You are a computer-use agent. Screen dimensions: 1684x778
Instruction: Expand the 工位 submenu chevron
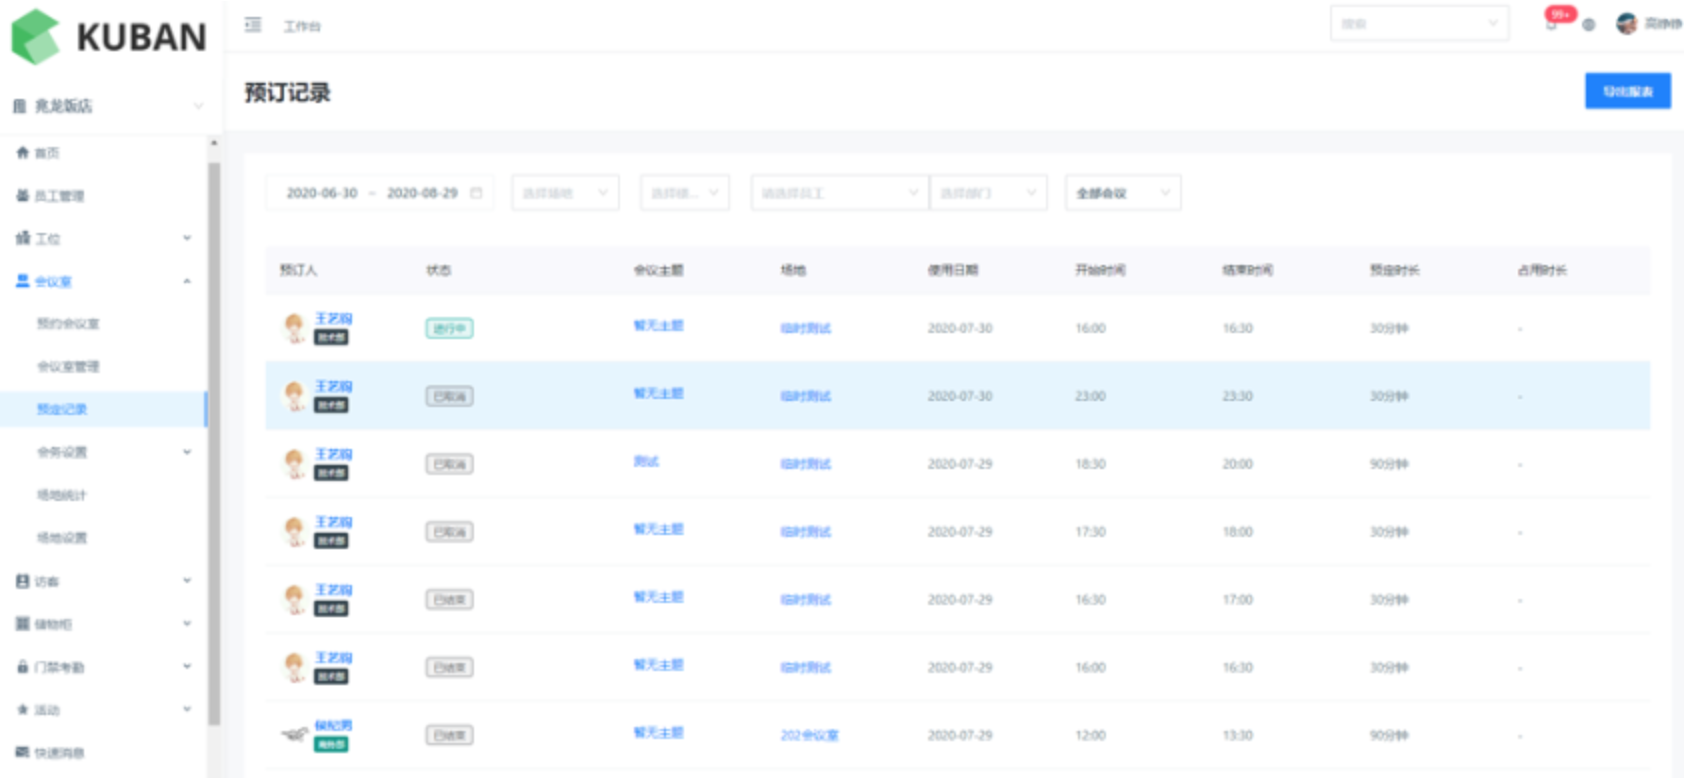[x=187, y=238]
